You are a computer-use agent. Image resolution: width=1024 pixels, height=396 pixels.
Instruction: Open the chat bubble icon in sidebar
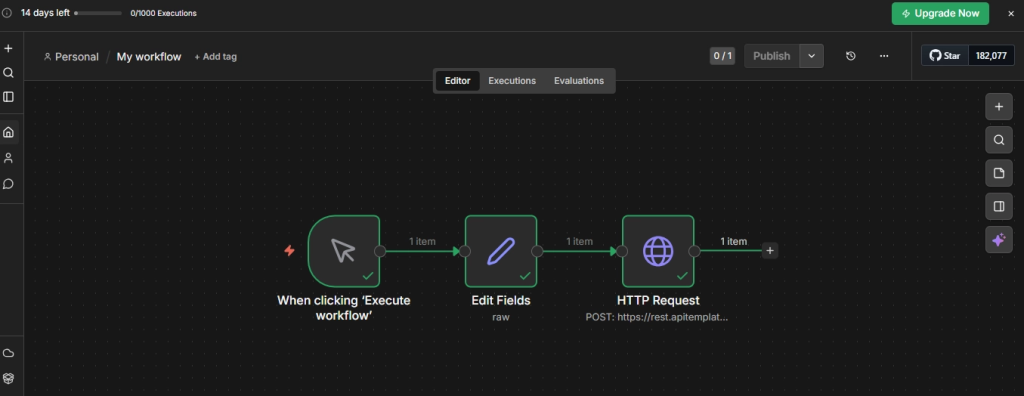pos(8,184)
